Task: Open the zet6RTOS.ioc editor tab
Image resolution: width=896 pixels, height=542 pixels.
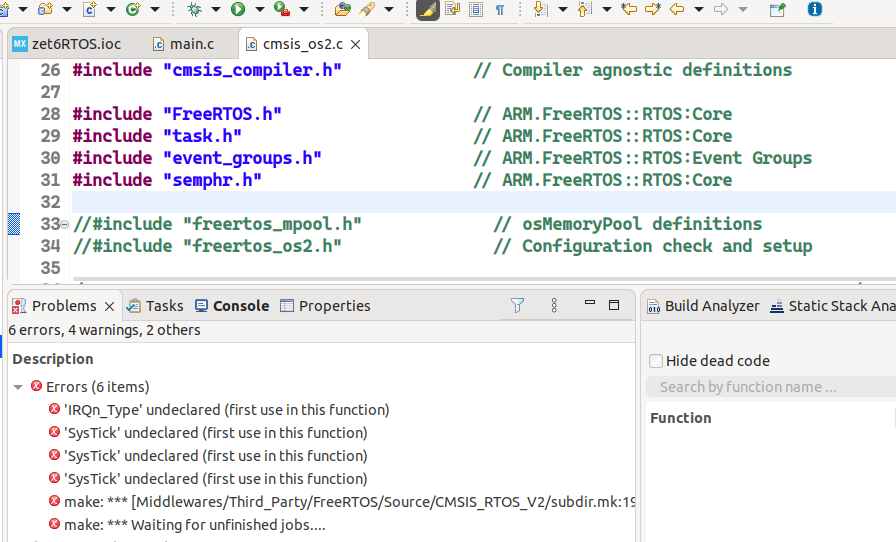Action: click(x=74, y=45)
